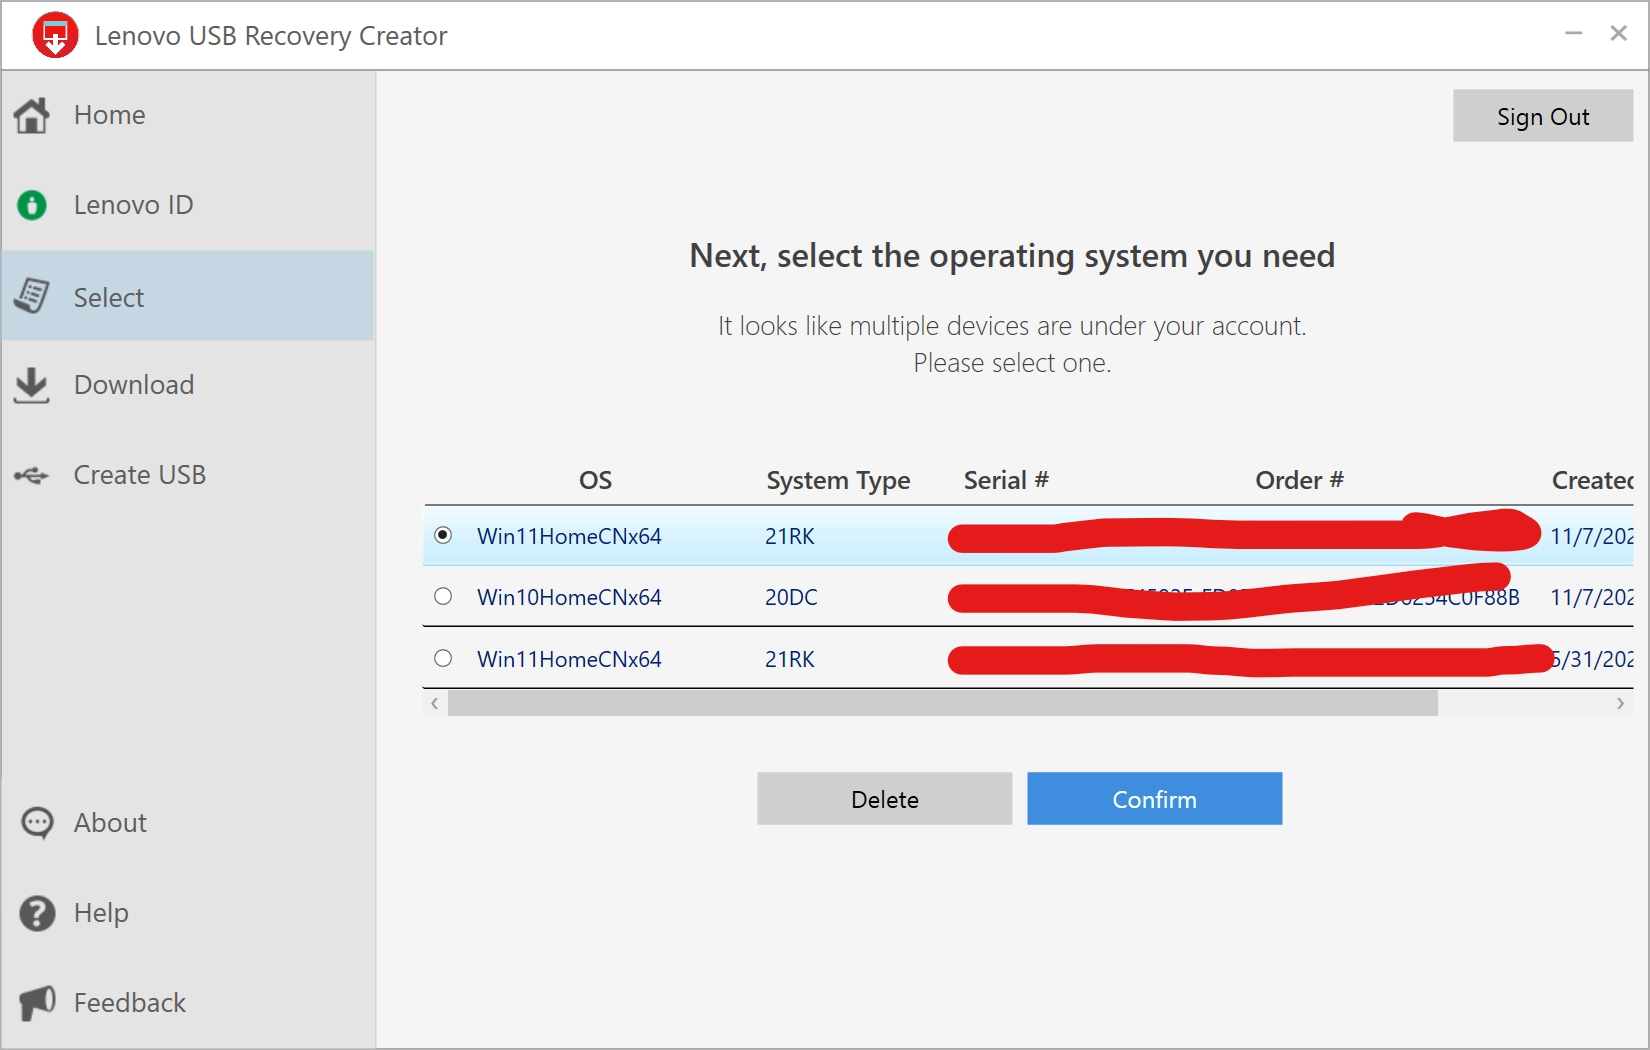Click the 5/31 created date cell

(x=1592, y=659)
